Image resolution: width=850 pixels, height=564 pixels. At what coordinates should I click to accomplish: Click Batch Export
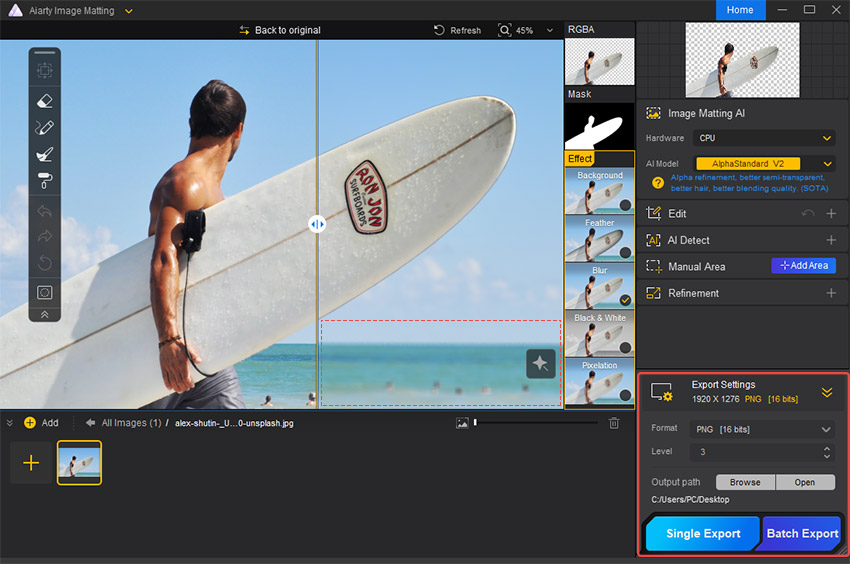pyautogui.click(x=802, y=534)
